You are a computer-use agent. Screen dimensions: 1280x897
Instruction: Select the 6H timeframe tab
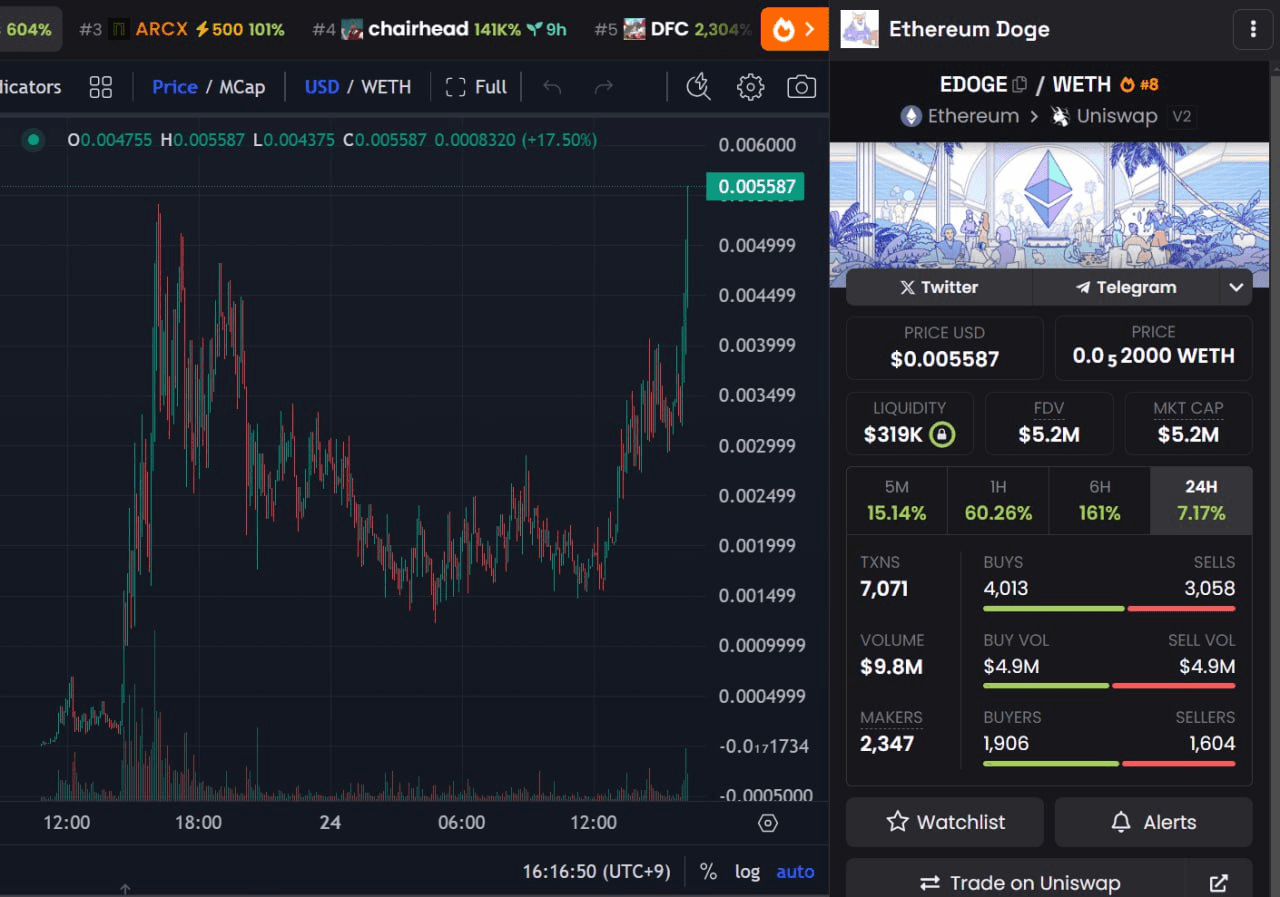(1099, 500)
